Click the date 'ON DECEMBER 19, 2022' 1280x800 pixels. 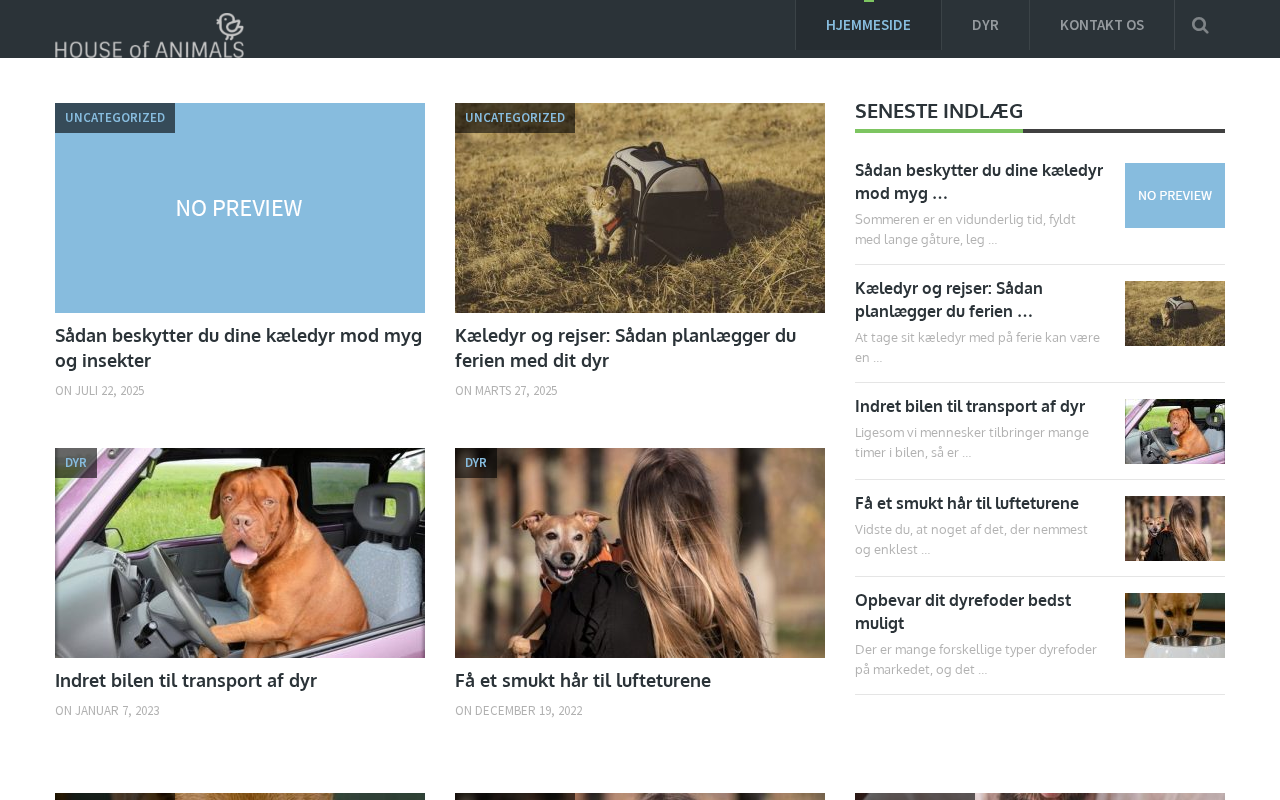click(x=519, y=711)
